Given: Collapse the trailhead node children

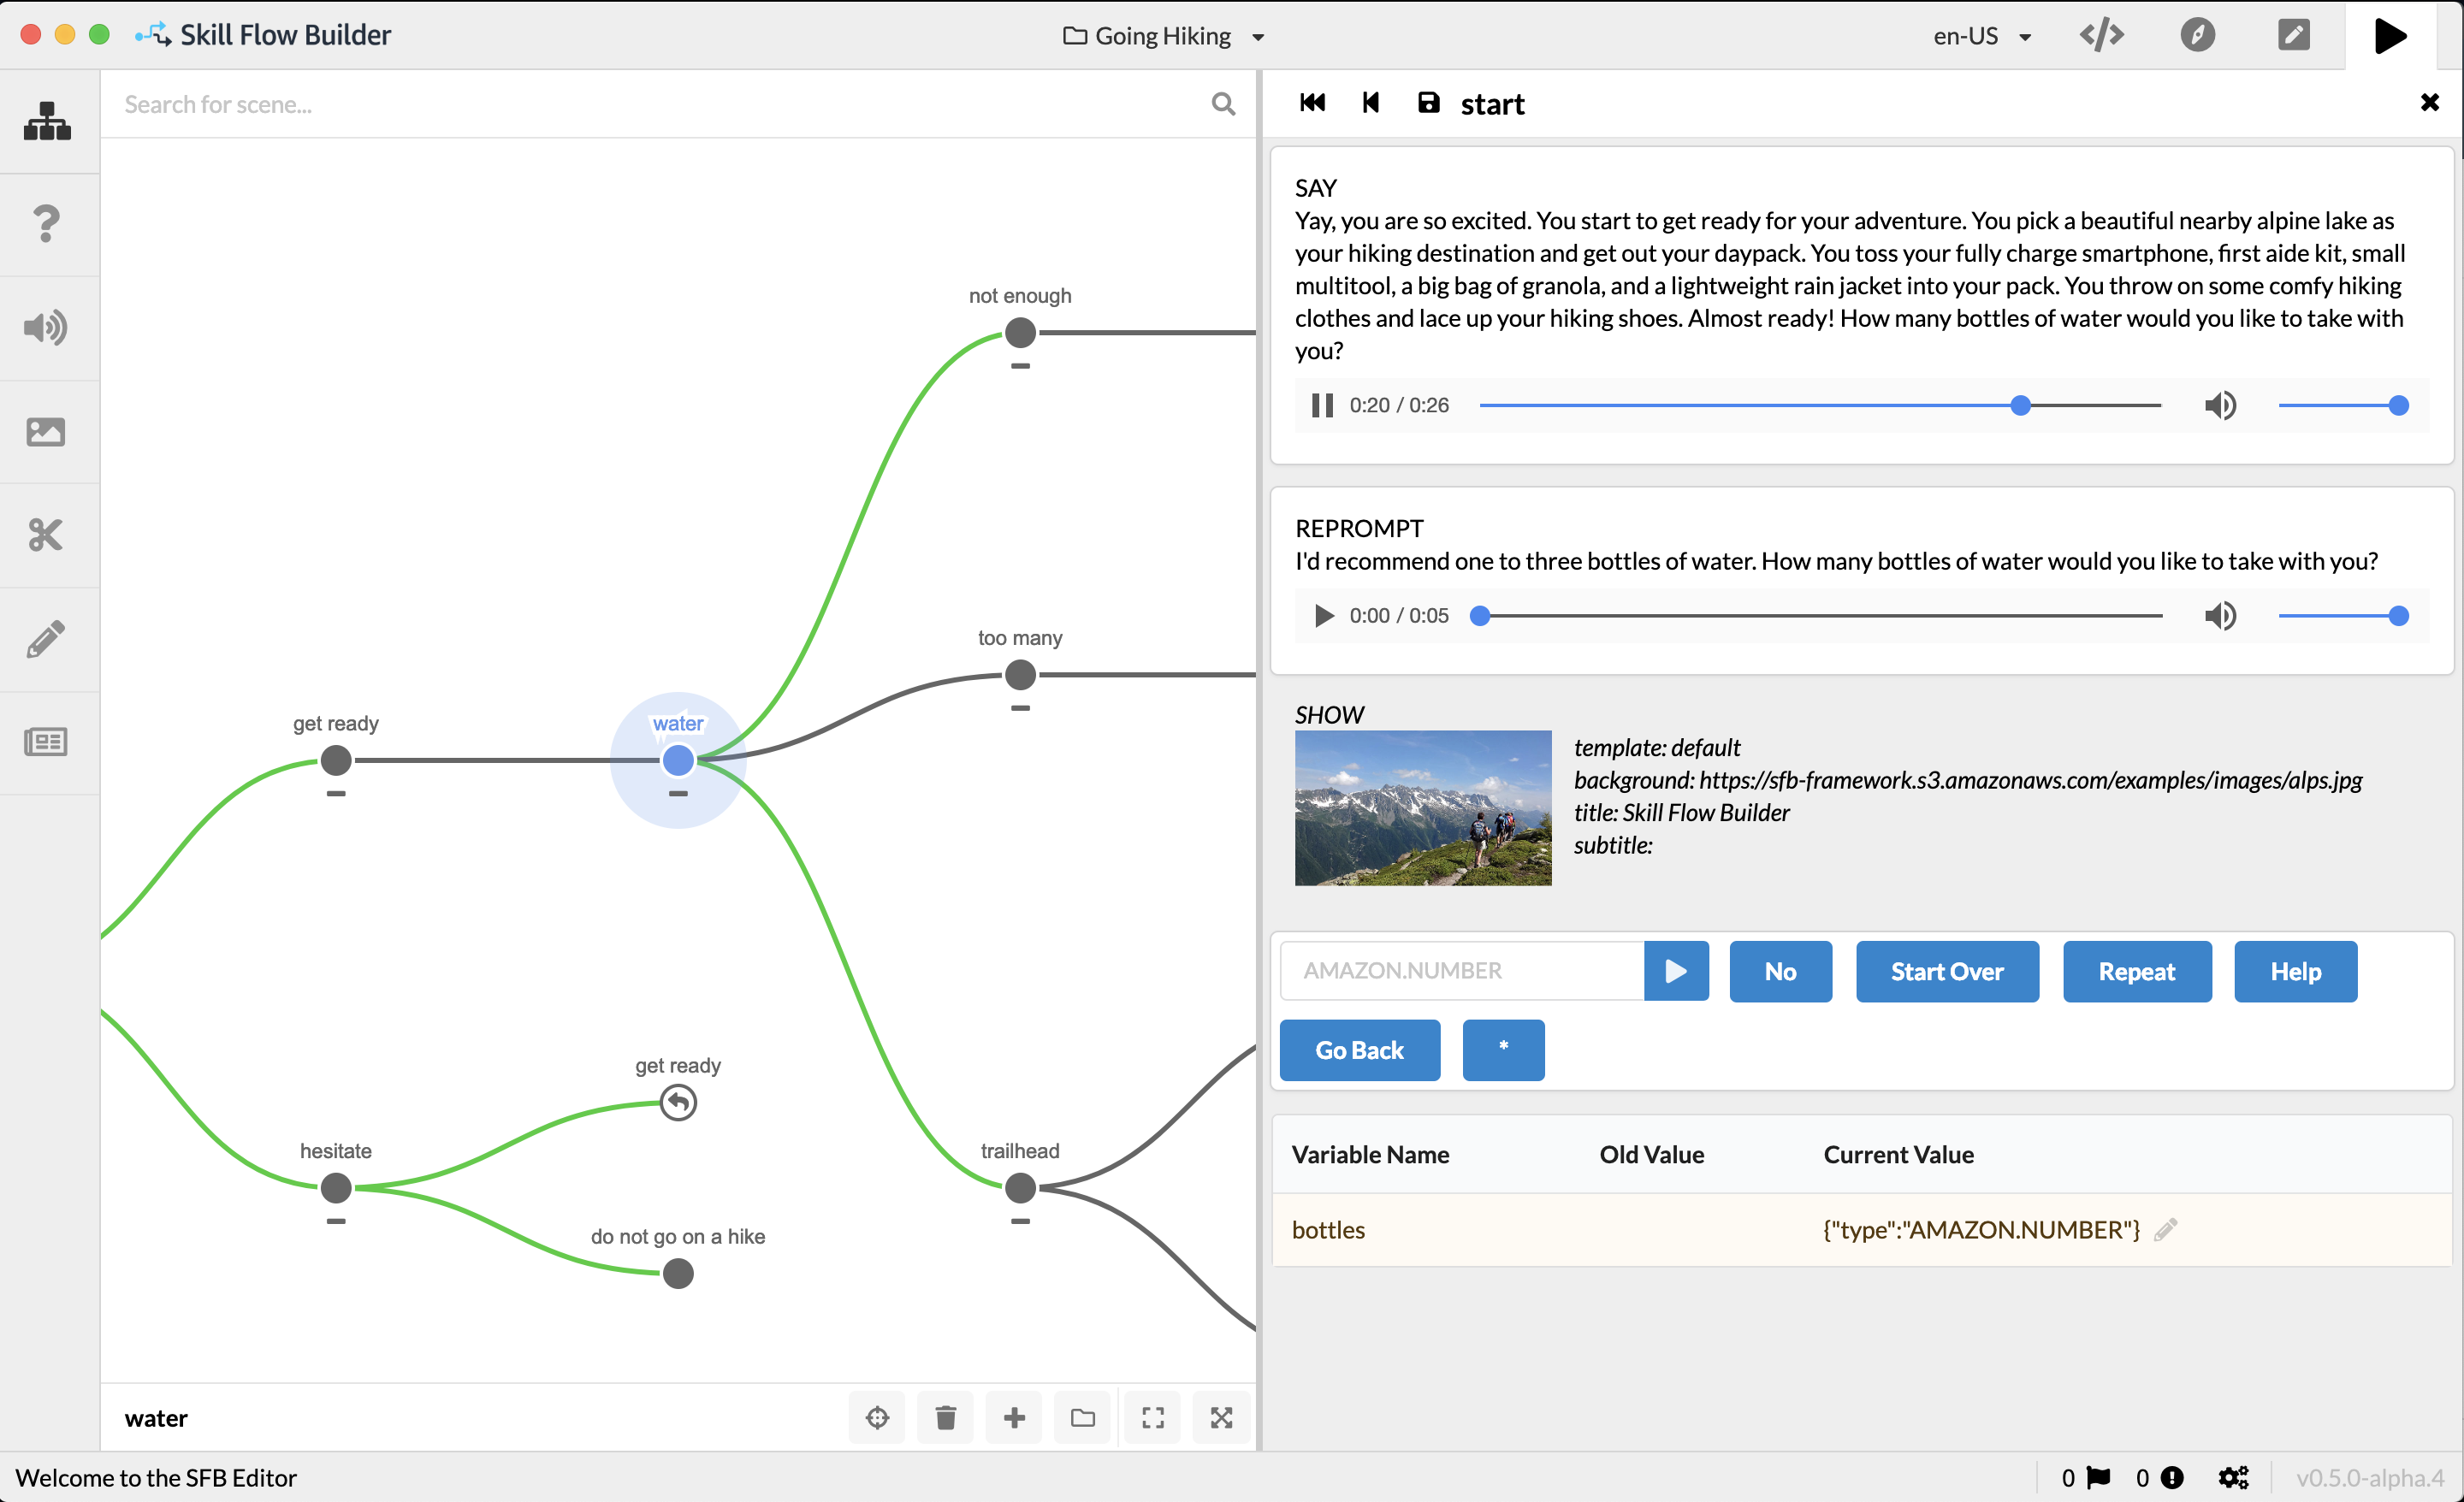Looking at the screenshot, I should coord(1020,1221).
